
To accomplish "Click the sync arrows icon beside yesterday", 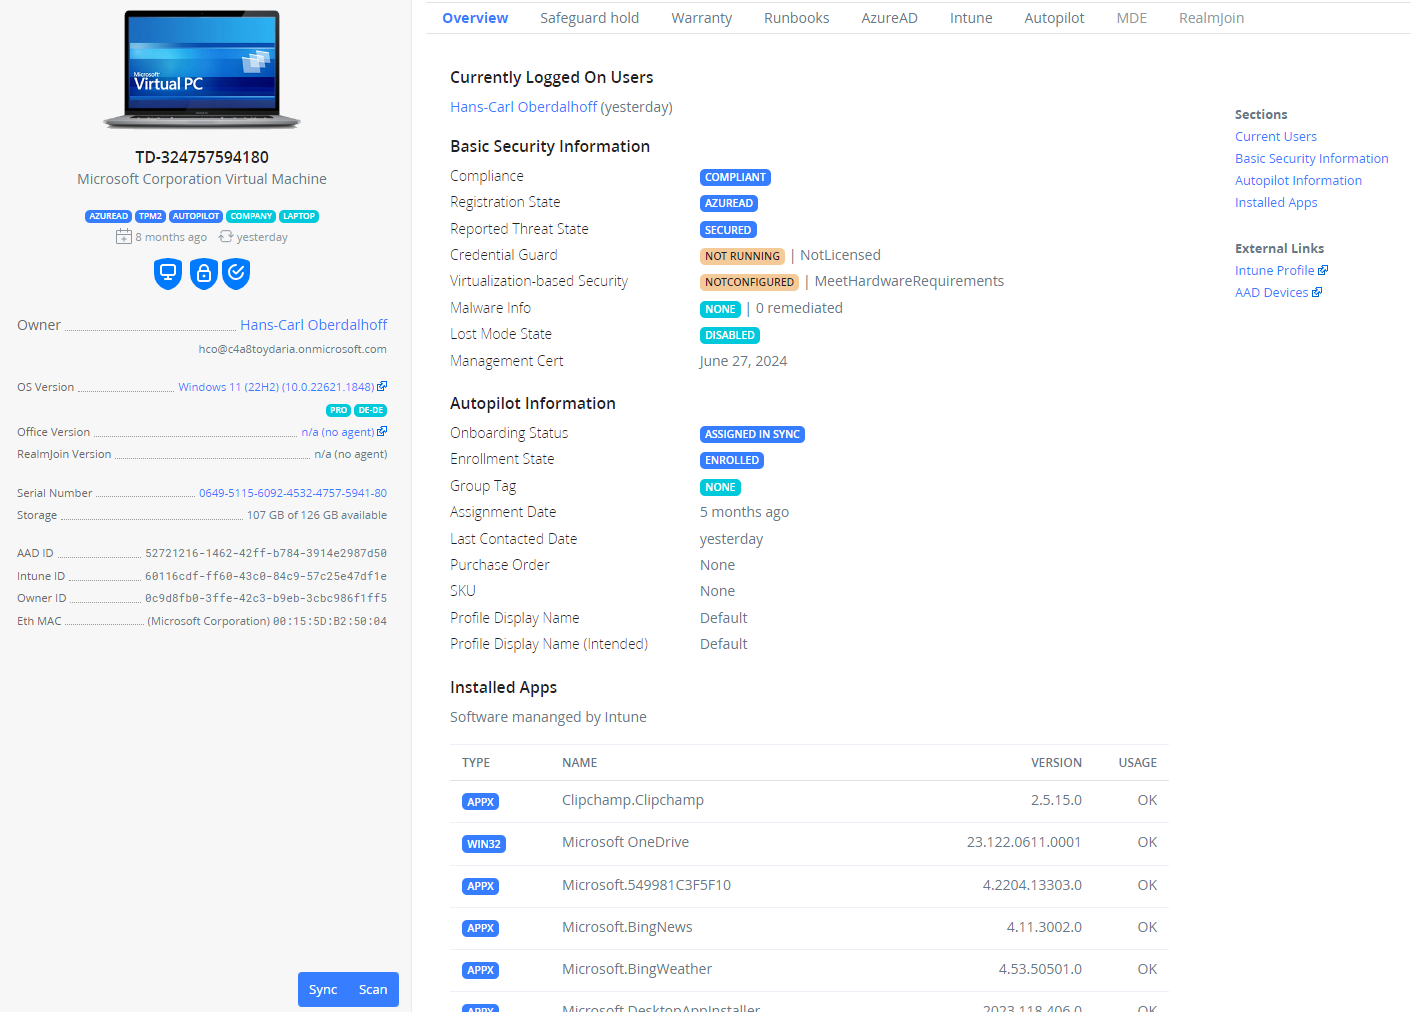I will point(226,237).
